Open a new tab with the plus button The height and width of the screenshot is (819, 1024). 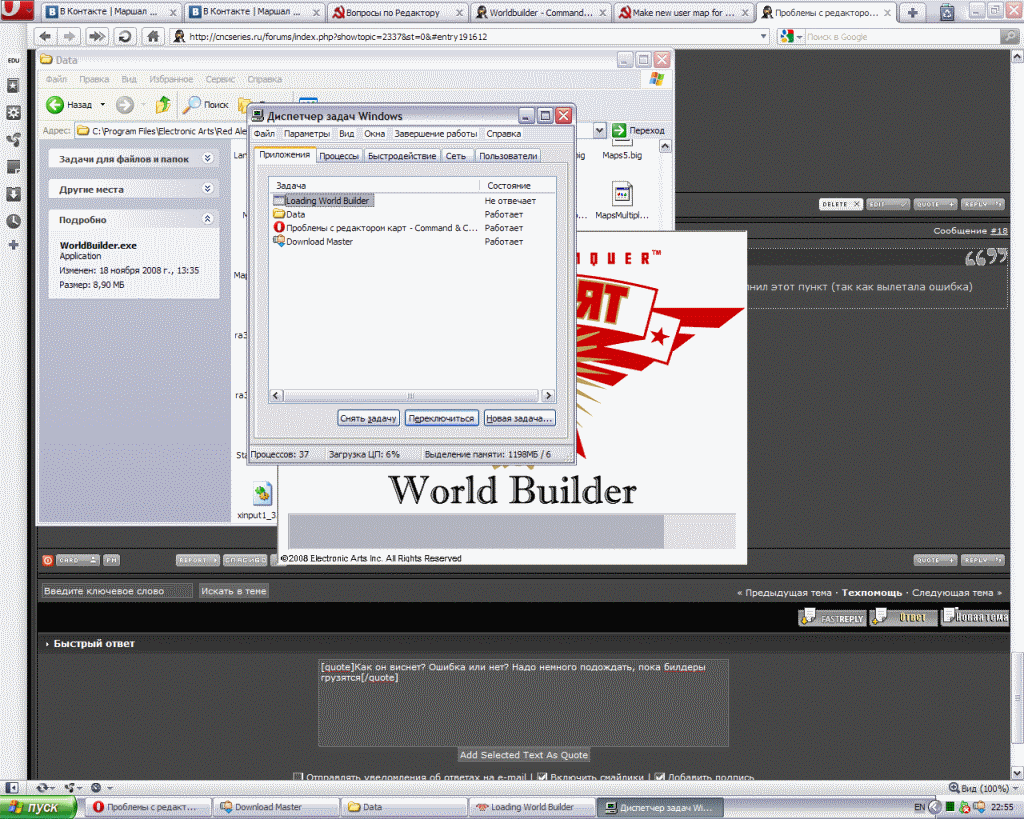pos(913,12)
